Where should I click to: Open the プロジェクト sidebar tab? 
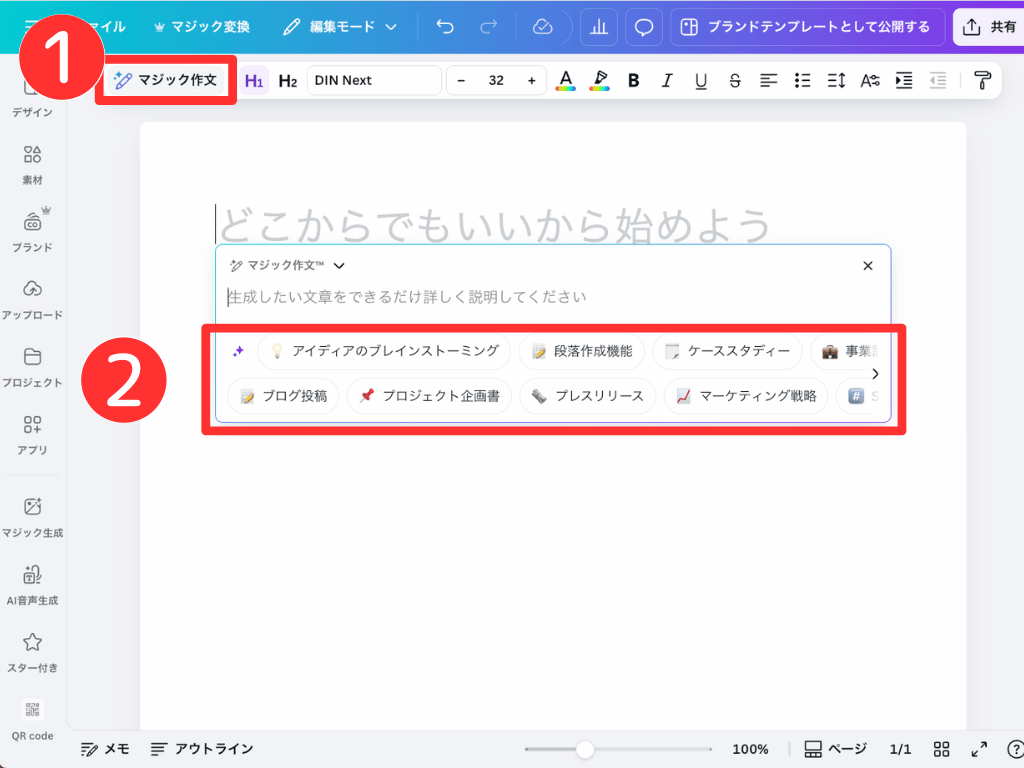[32, 368]
